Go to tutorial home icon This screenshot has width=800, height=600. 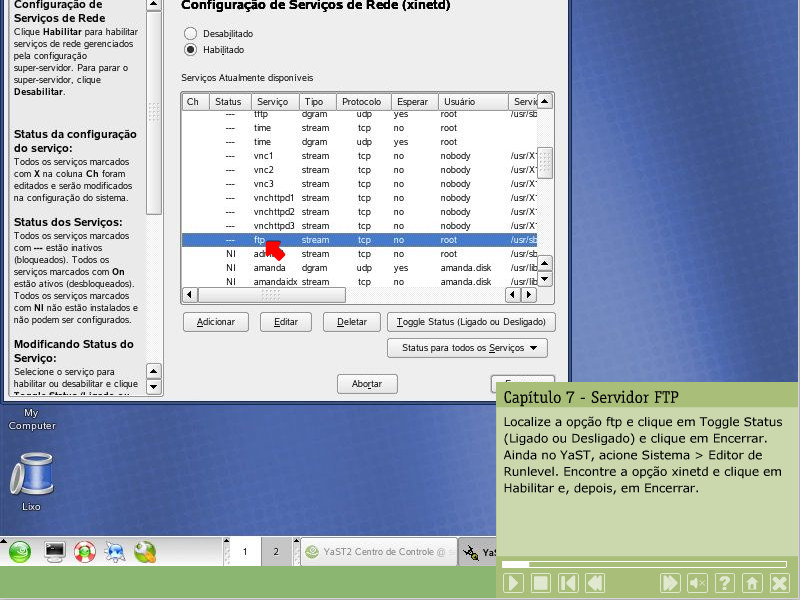coord(751,583)
